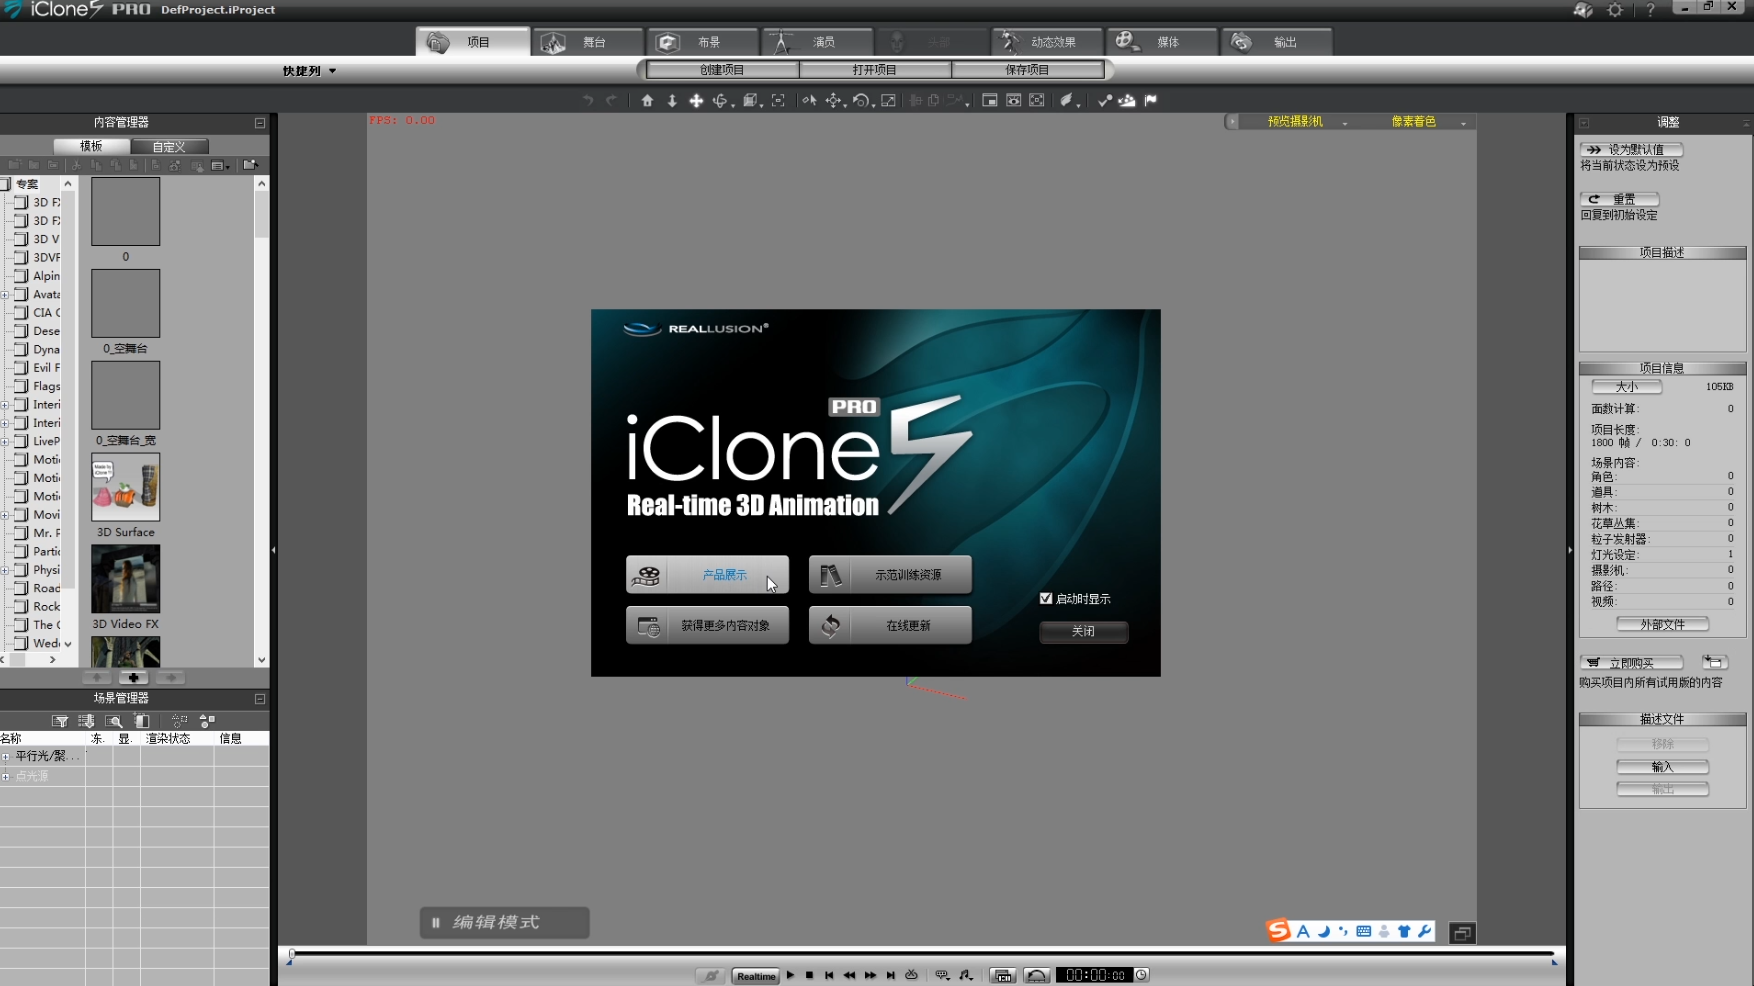The image size is (1754, 986).
Task: Click the flag icon in top toolbar
Action: click(1151, 101)
